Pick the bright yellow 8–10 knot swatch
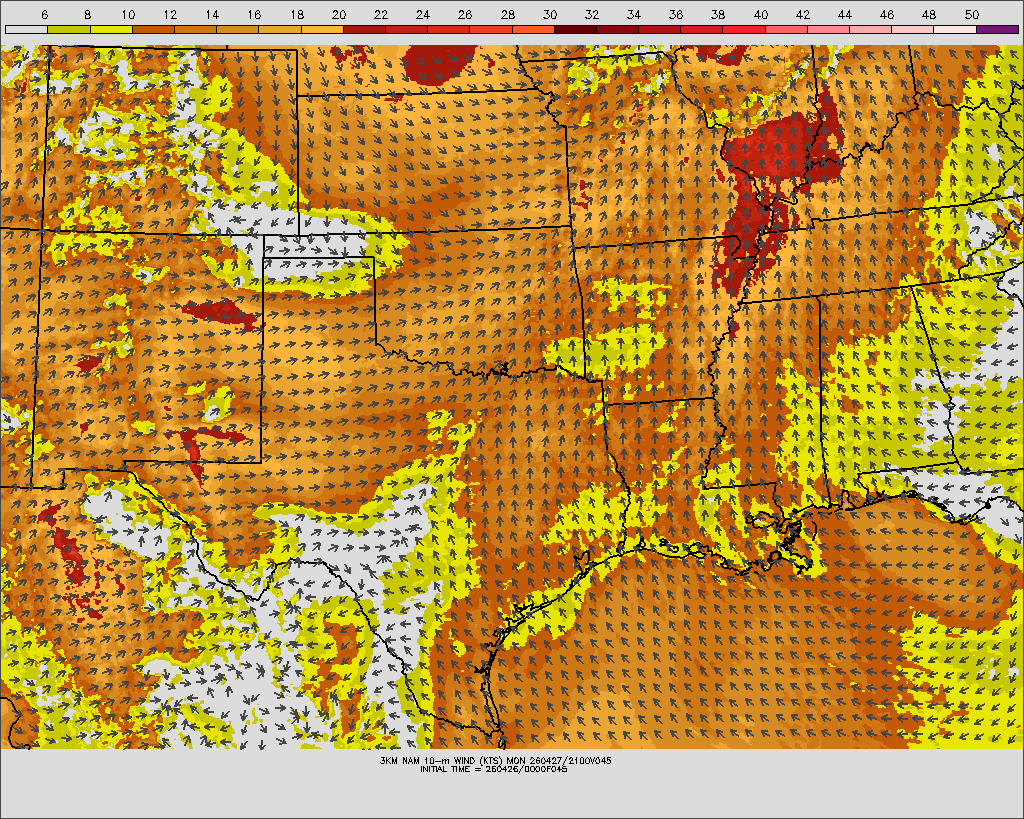The width and height of the screenshot is (1024, 819). tap(110, 30)
